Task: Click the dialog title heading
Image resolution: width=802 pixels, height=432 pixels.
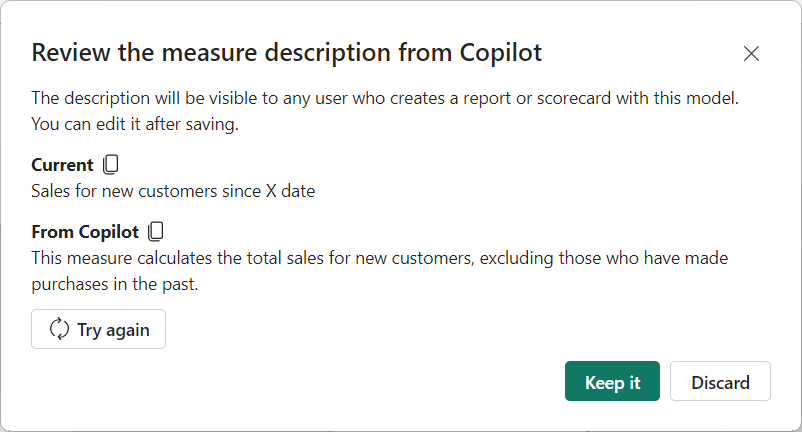Action: click(287, 53)
